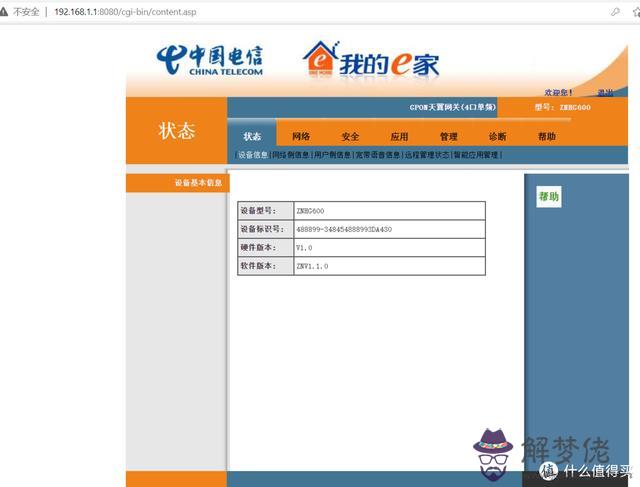This screenshot has height=487, width=640.
Task: Click the 我的e家 house logo
Action: point(371,60)
